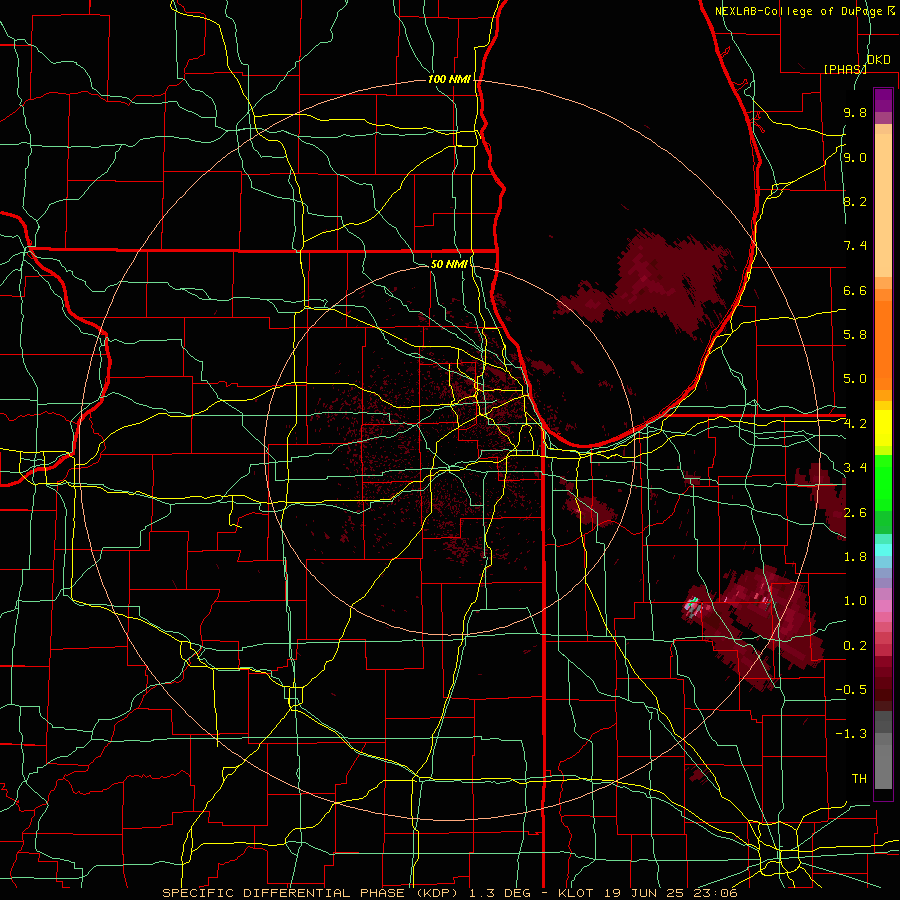Click the 6.6 scale value

point(855,291)
